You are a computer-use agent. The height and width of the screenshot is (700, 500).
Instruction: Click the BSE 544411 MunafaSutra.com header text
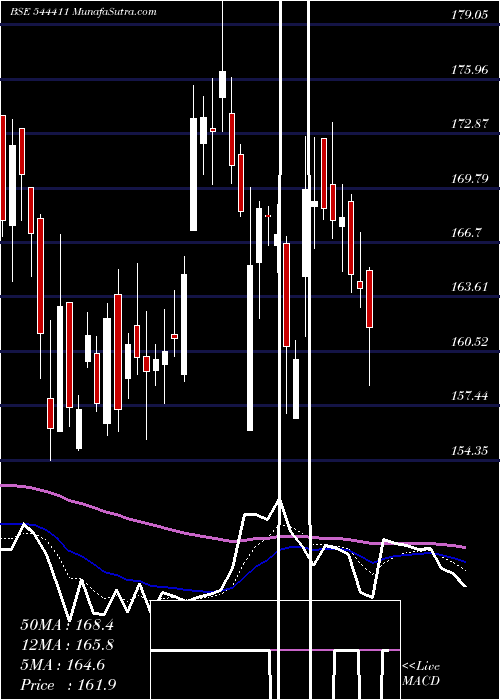click(x=83, y=12)
